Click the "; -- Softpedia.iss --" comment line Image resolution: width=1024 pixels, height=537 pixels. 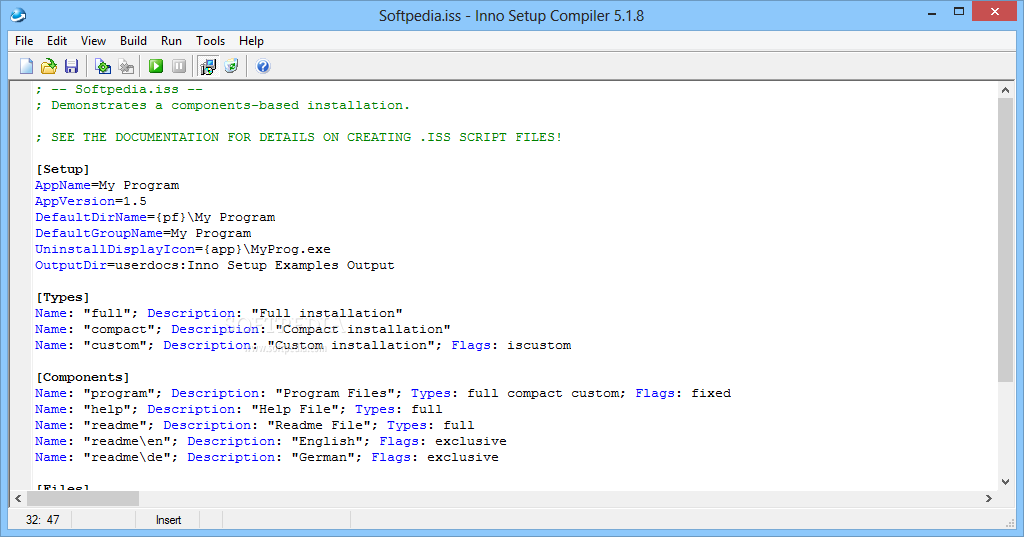point(119,89)
